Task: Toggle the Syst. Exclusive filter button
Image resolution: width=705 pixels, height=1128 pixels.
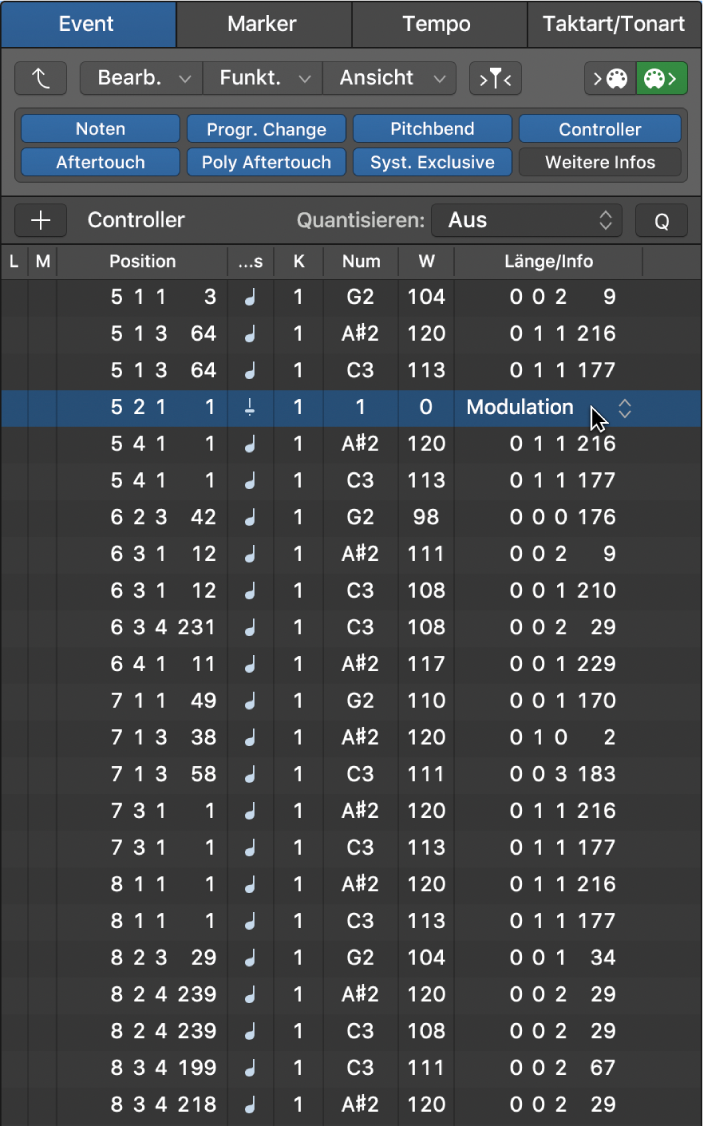Action: 432,162
